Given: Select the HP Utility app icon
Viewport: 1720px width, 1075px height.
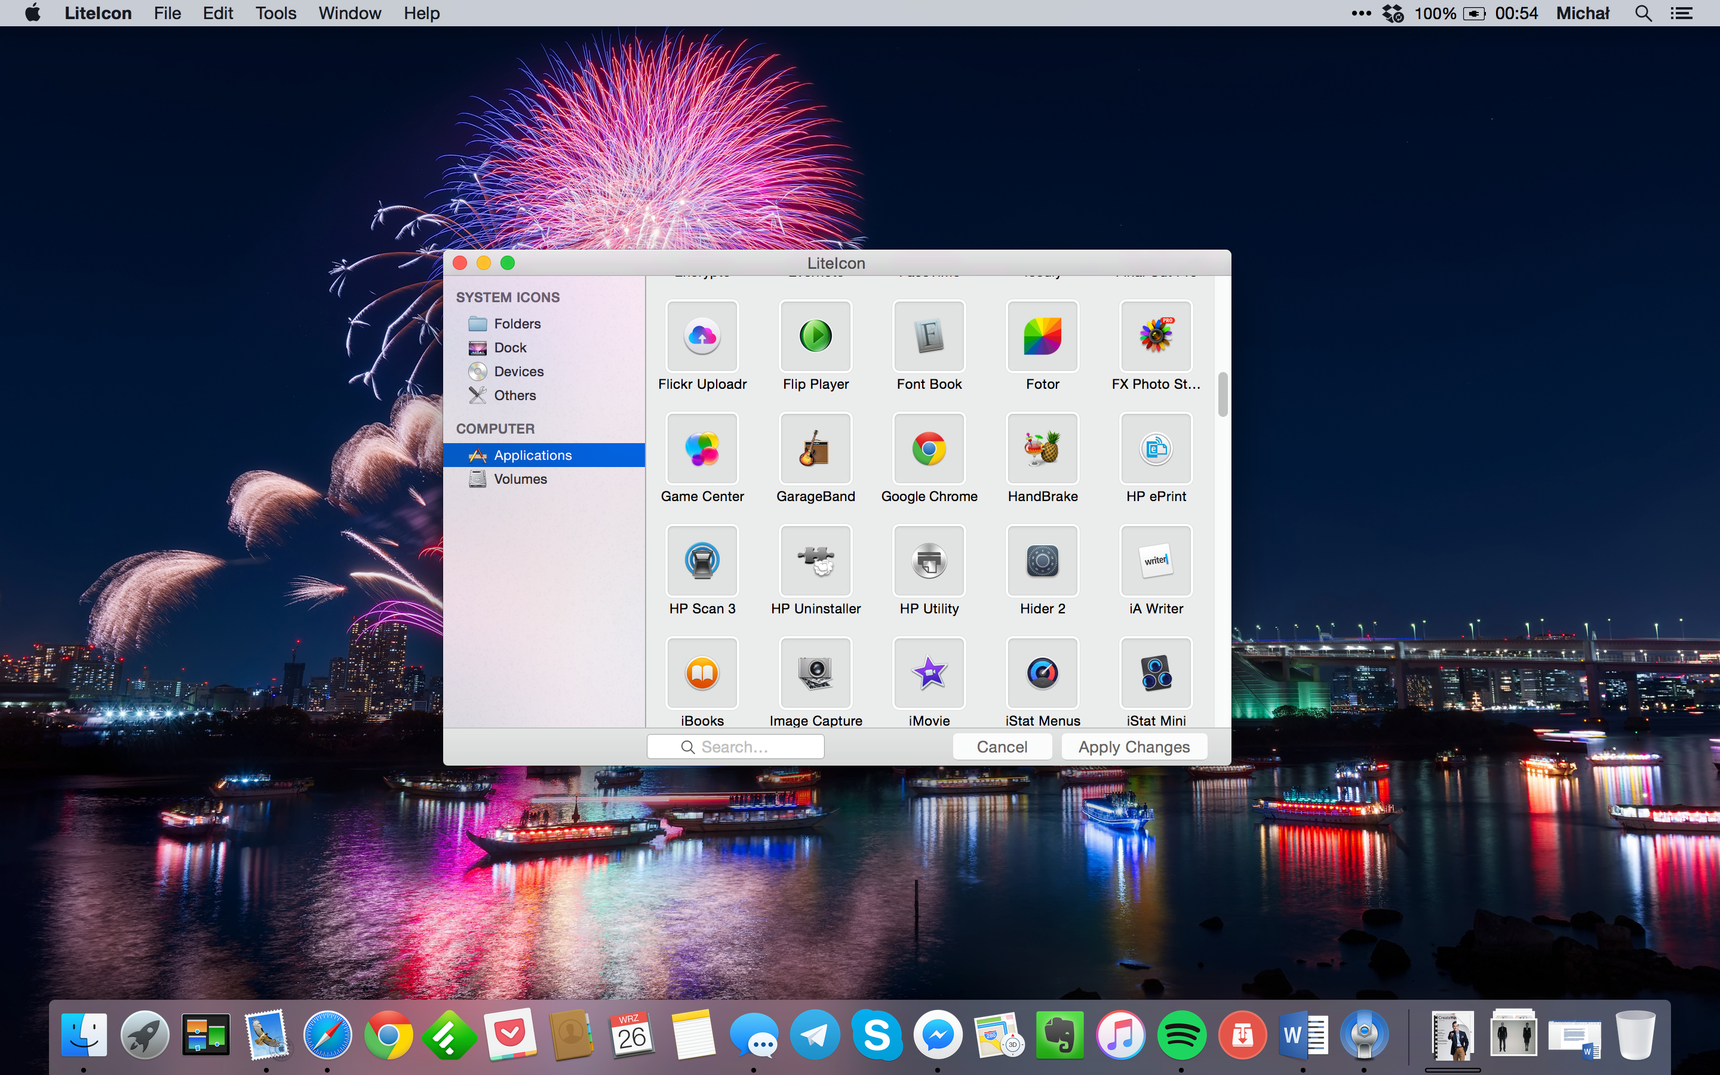Looking at the screenshot, I should coord(929,561).
